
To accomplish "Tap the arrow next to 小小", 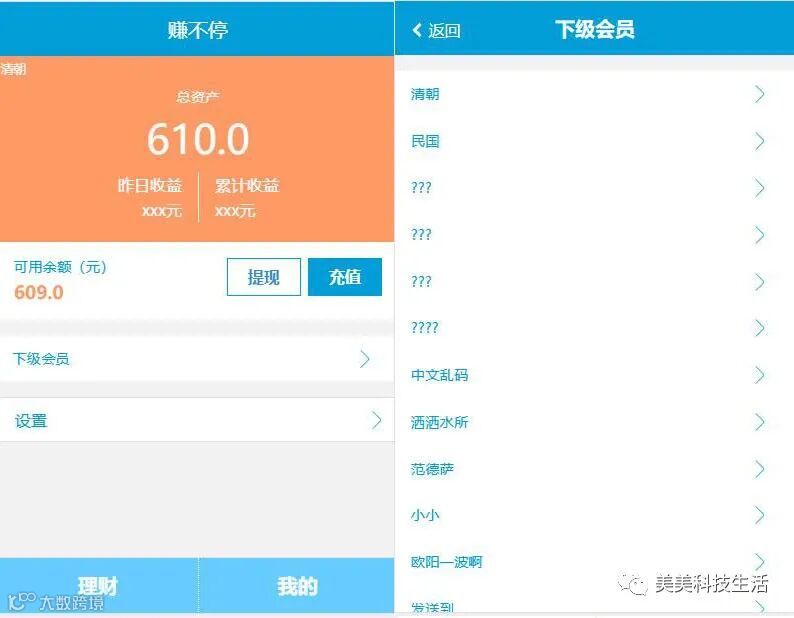I will (759, 515).
